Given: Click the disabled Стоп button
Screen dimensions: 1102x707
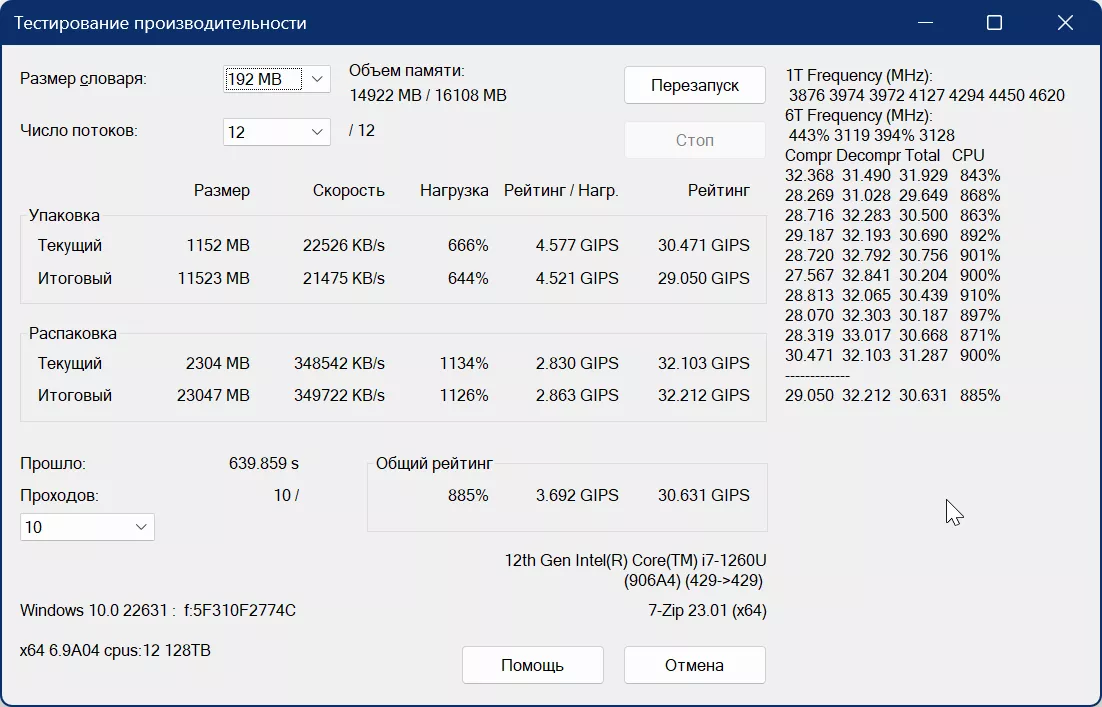Looking at the screenshot, I should 694,140.
